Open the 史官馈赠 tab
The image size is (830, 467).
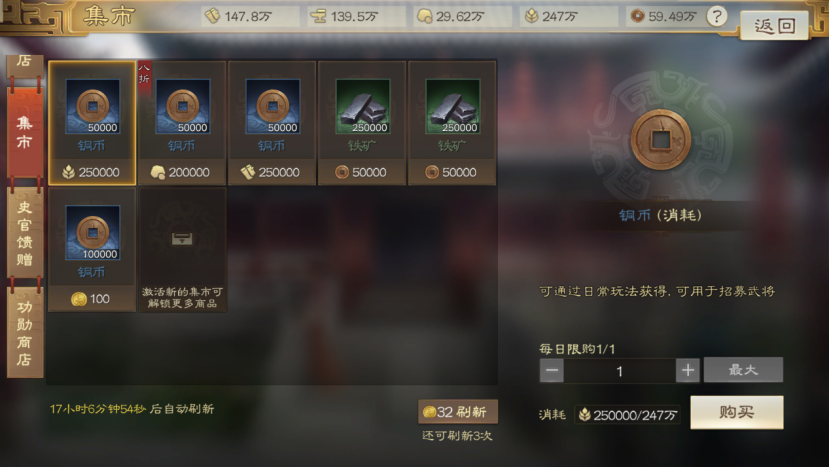[x=24, y=233]
